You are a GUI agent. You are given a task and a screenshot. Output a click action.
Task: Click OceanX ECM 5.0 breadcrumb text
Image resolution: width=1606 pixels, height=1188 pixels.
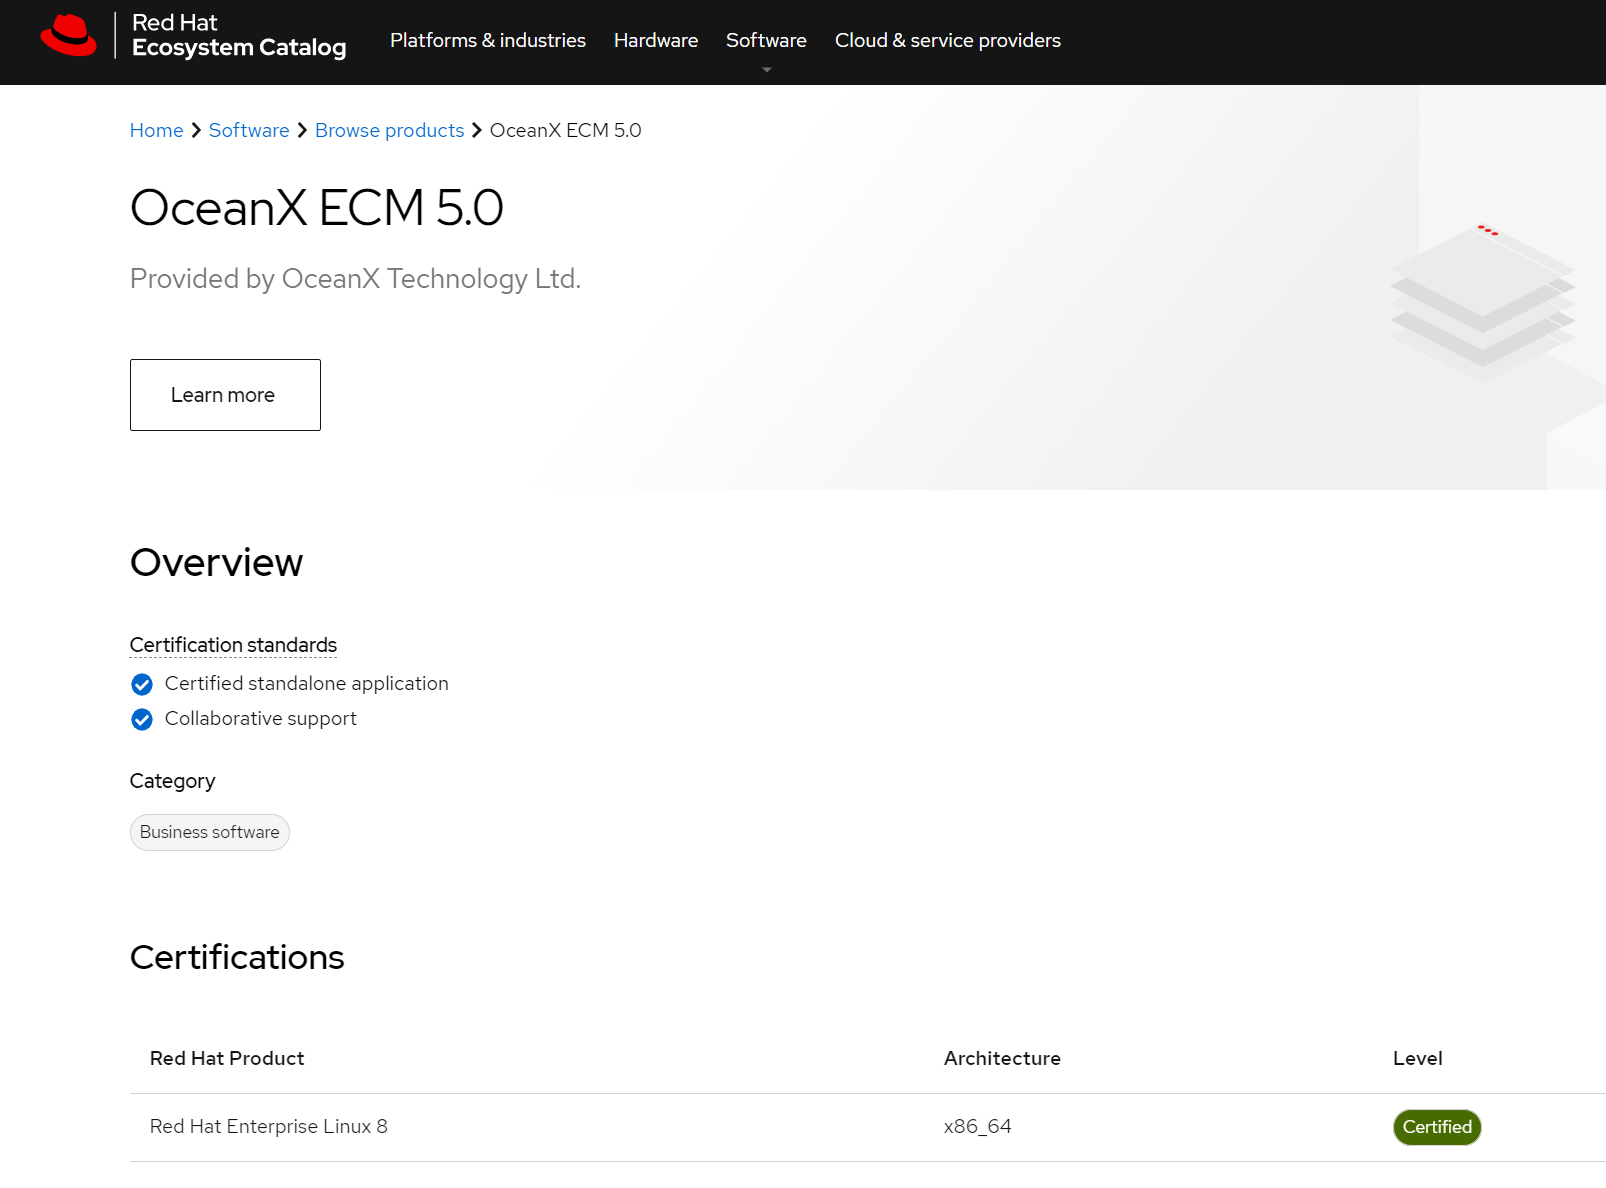point(566,130)
